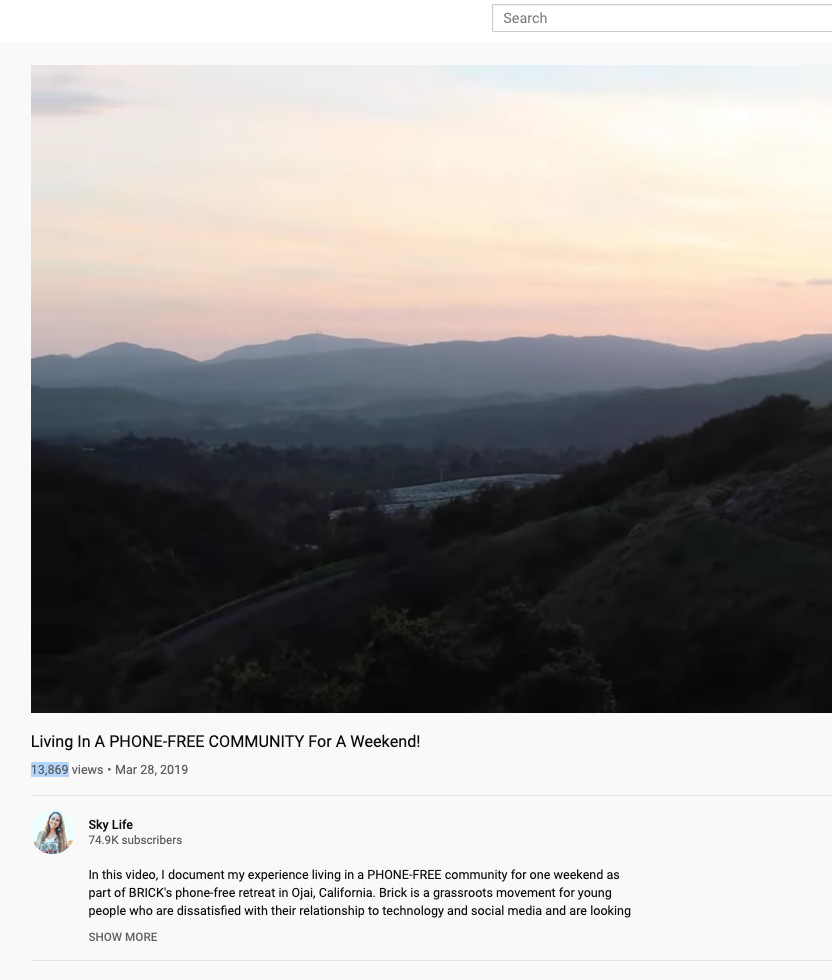
Task: Click the word 'views' beside the count
Action: [x=87, y=769]
